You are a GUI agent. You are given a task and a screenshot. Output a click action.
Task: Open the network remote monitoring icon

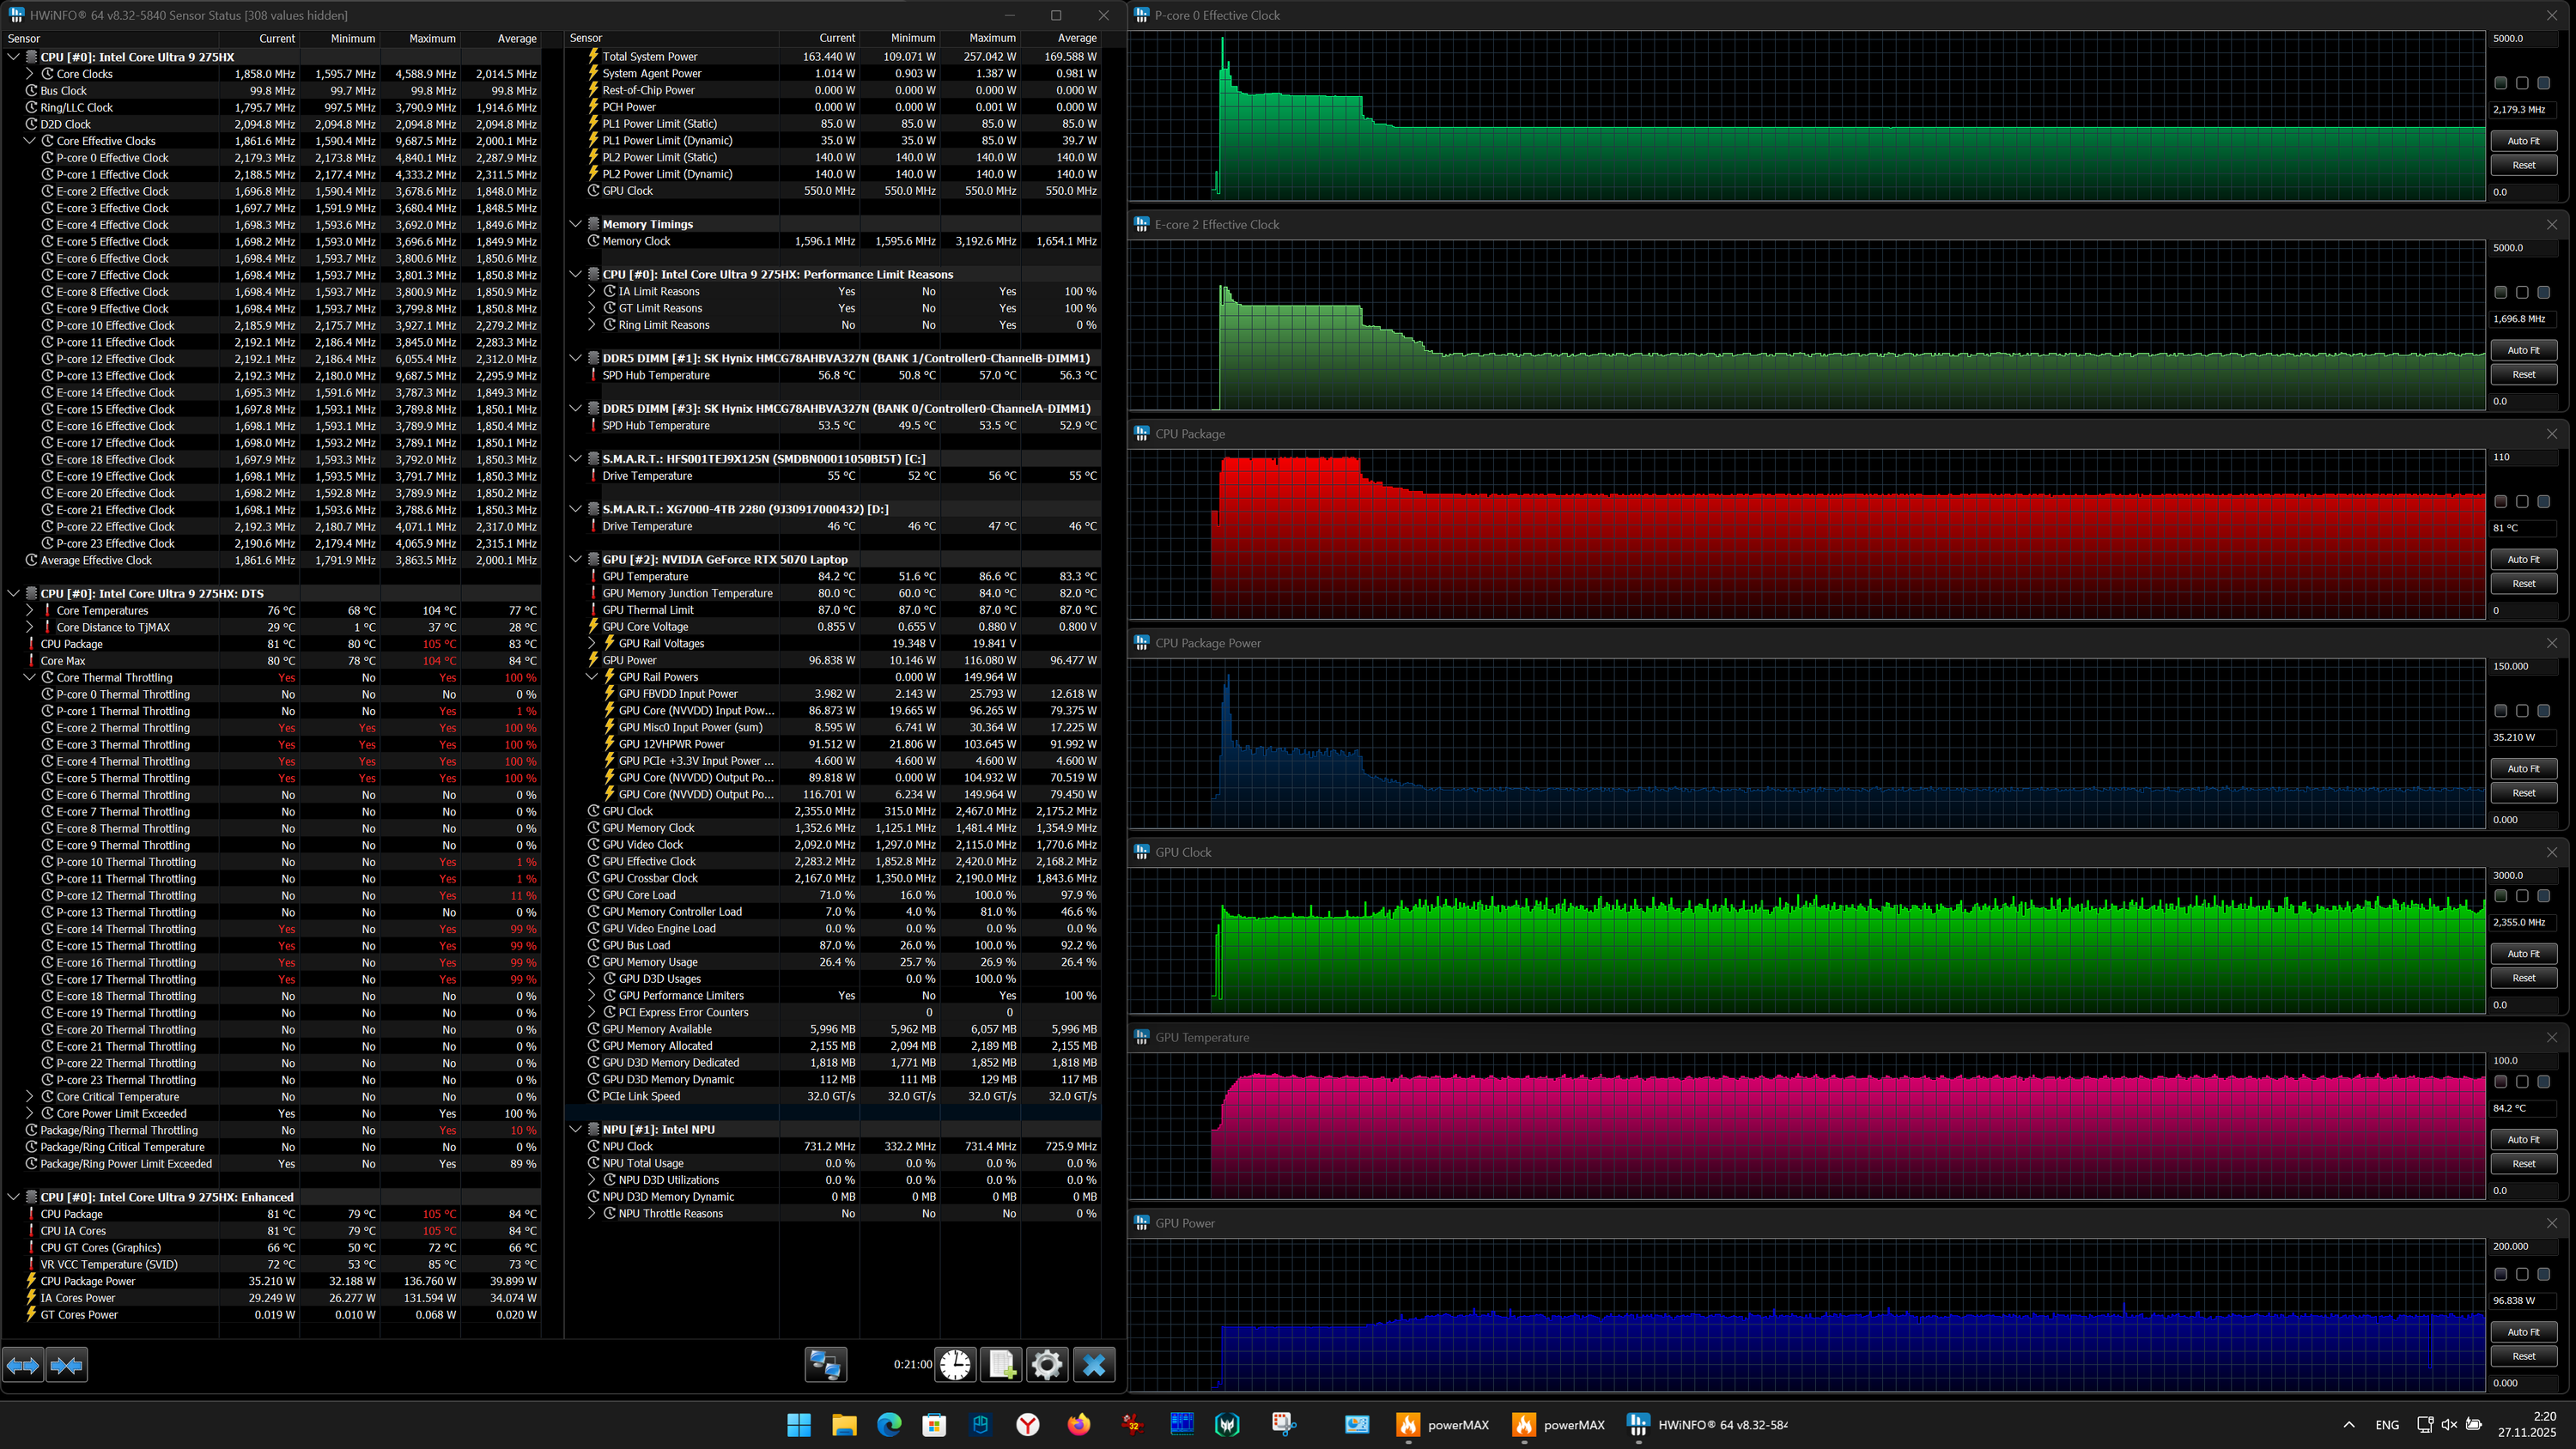(x=825, y=1365)
